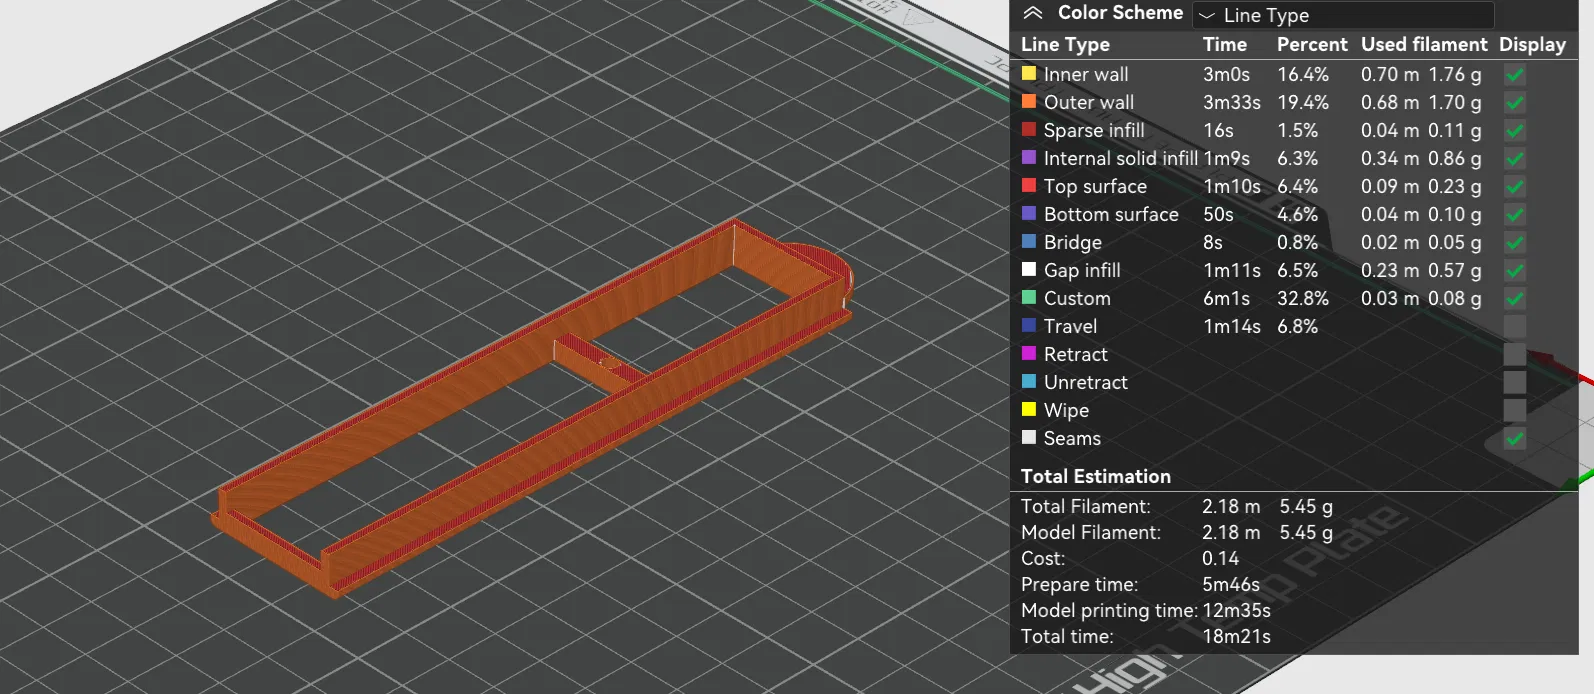This screenshot has width=1594, height=694.
Task: Toggle Inner wall display checkbox
Action: [1515, 75]
